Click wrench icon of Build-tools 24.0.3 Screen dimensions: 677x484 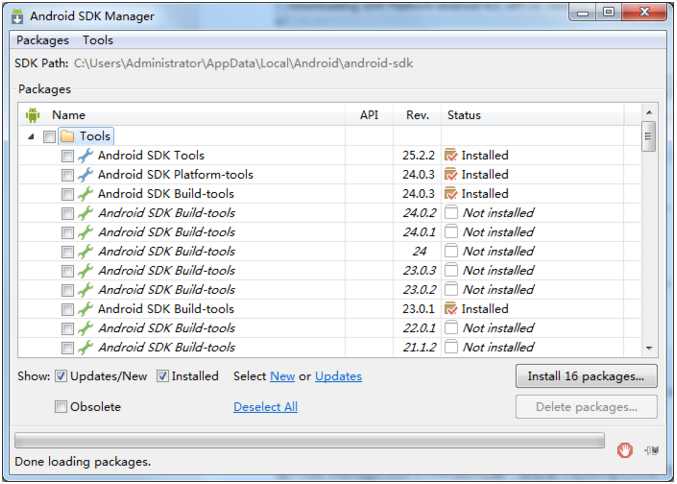pos(85,194)
